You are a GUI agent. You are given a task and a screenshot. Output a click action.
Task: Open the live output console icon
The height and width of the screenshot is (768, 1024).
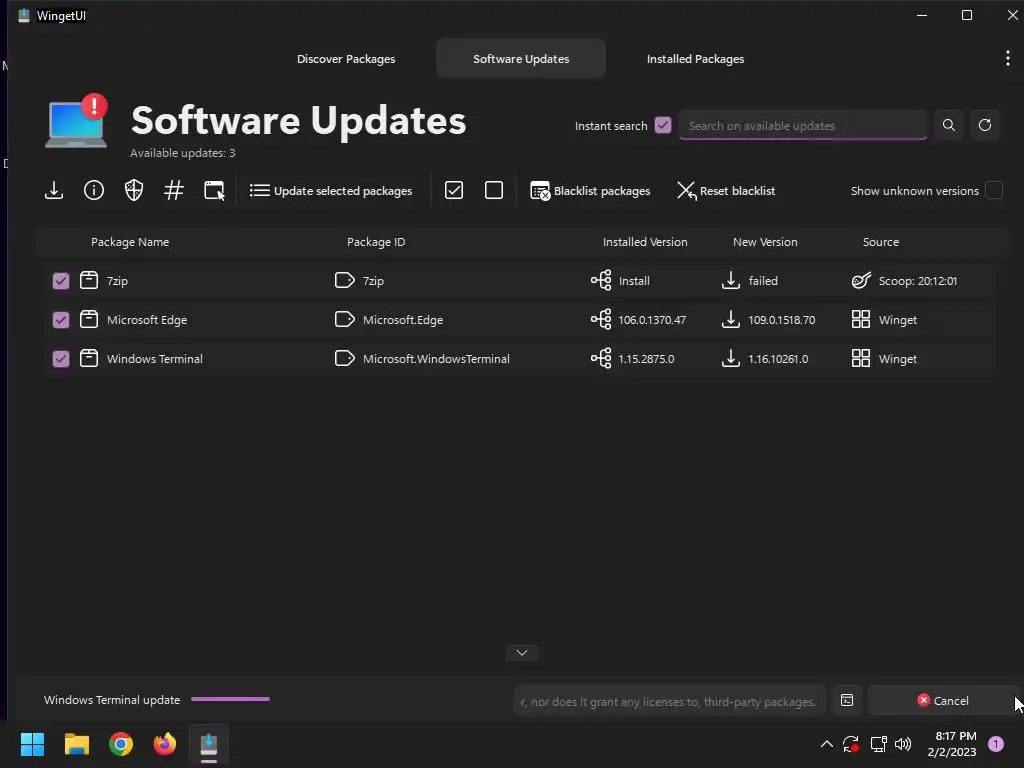pos(847,701)
